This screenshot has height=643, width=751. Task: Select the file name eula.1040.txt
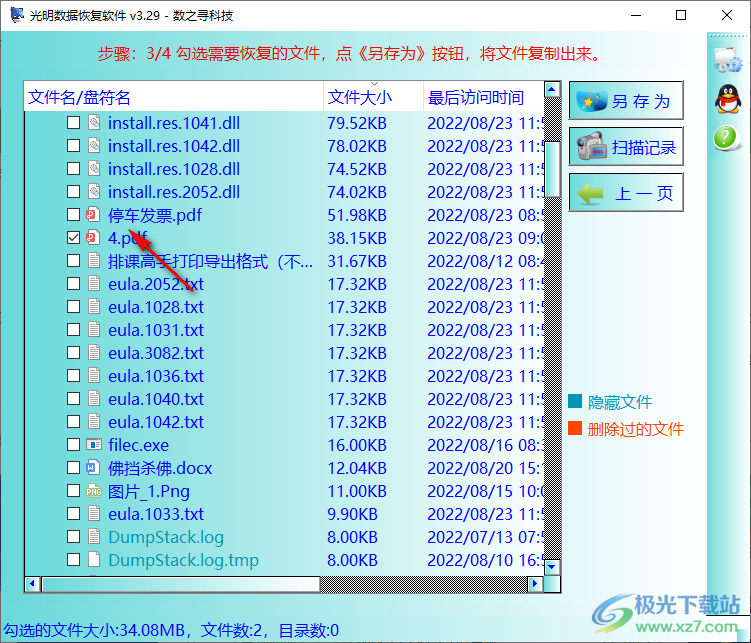(156, 399)
